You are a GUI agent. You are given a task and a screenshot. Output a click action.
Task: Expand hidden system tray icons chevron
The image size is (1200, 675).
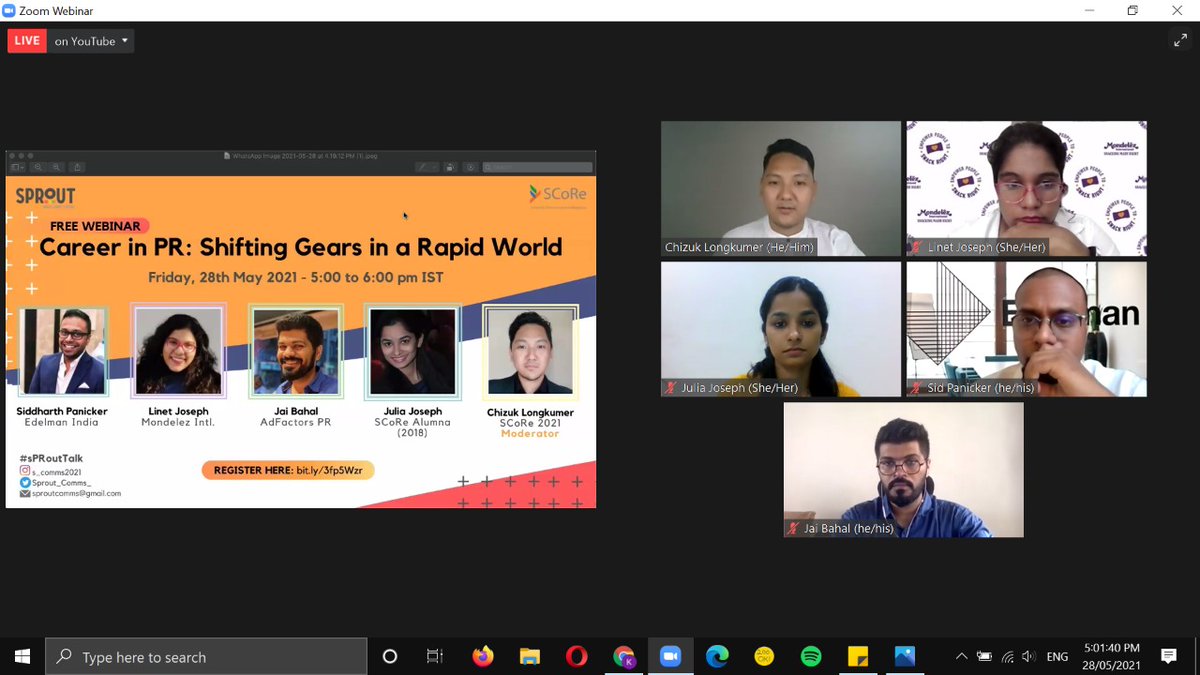coord(961,657)
